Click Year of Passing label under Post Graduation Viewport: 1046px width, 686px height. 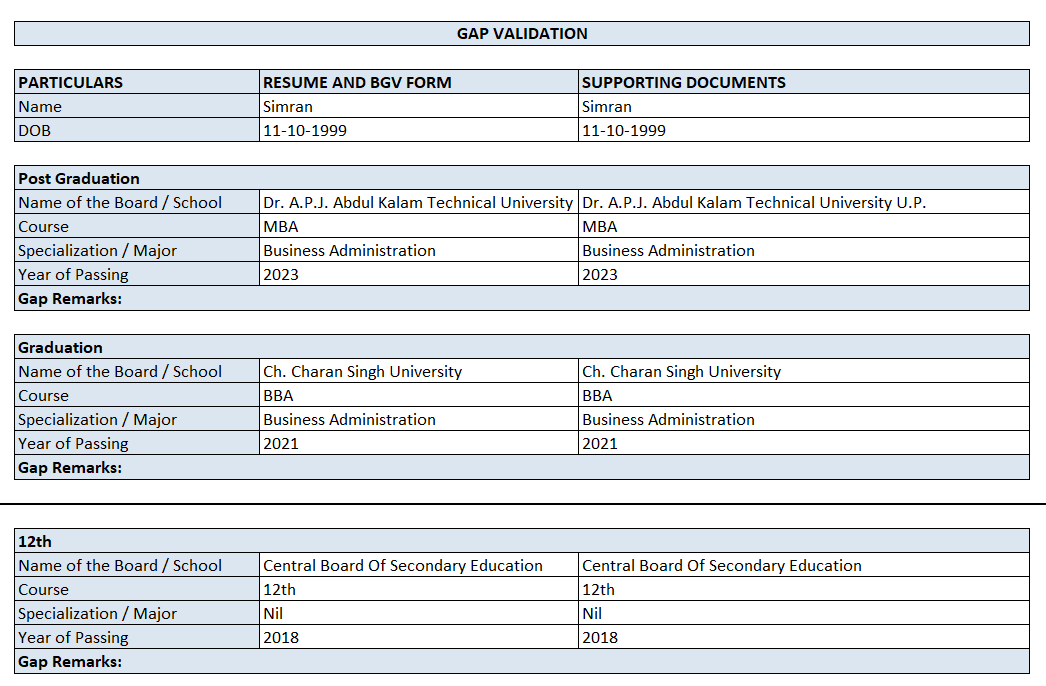click(137, 274)
